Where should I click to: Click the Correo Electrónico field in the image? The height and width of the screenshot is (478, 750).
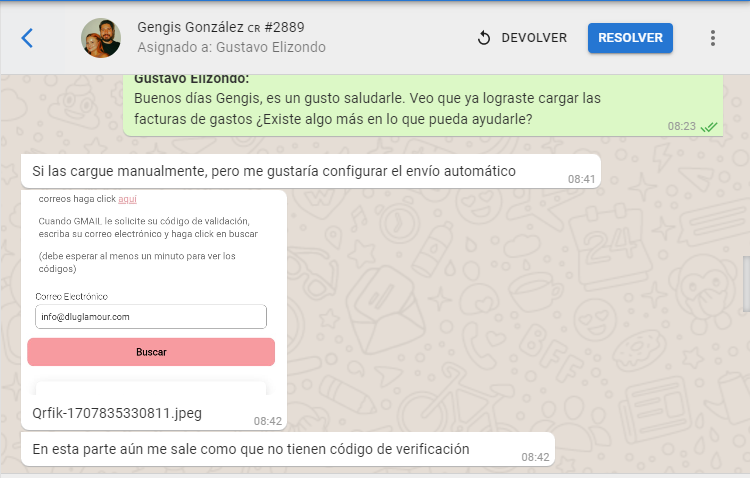[x=151, y=316]
